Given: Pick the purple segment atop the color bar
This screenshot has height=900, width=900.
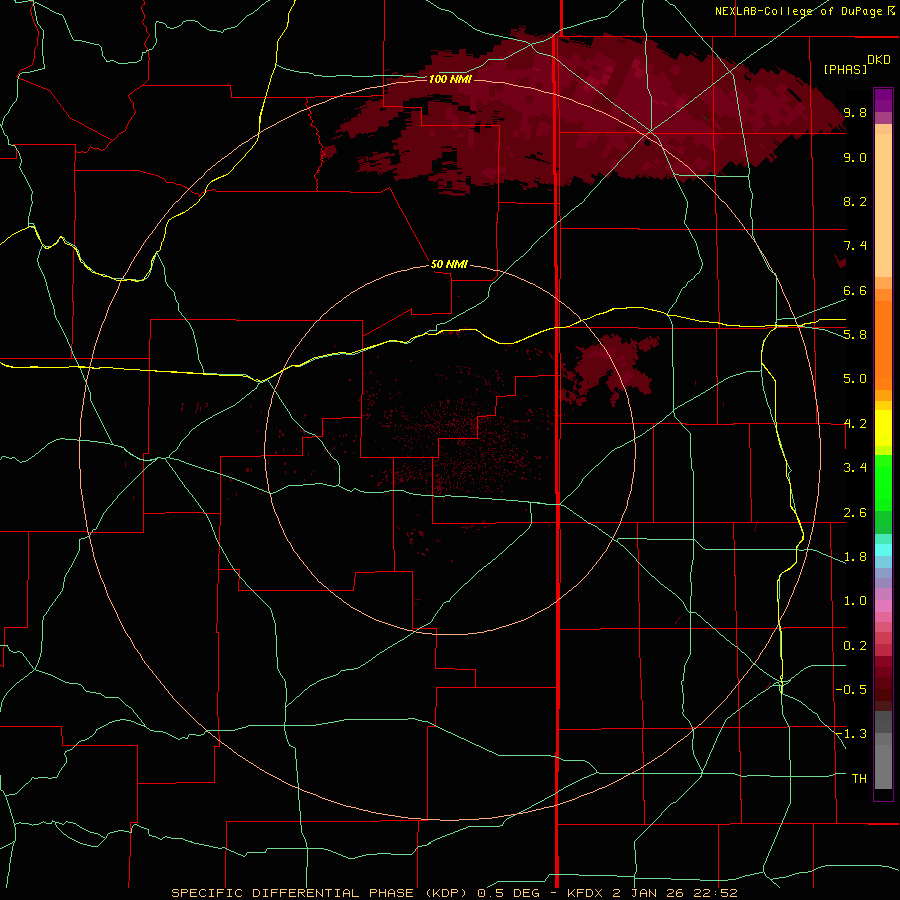Looking at the screenshot, I should pyautogui.click(x=883, y=100).
